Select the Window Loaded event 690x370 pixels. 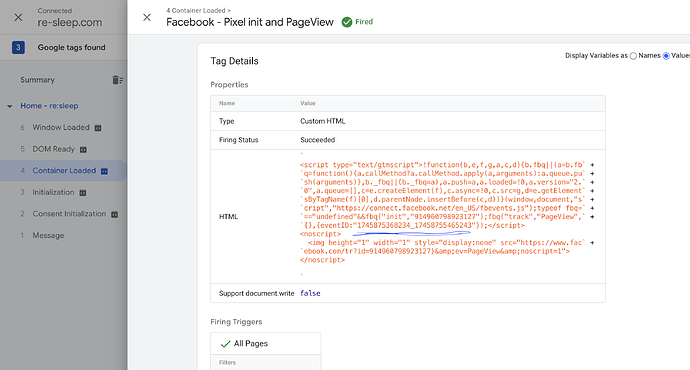click(61, 127)
